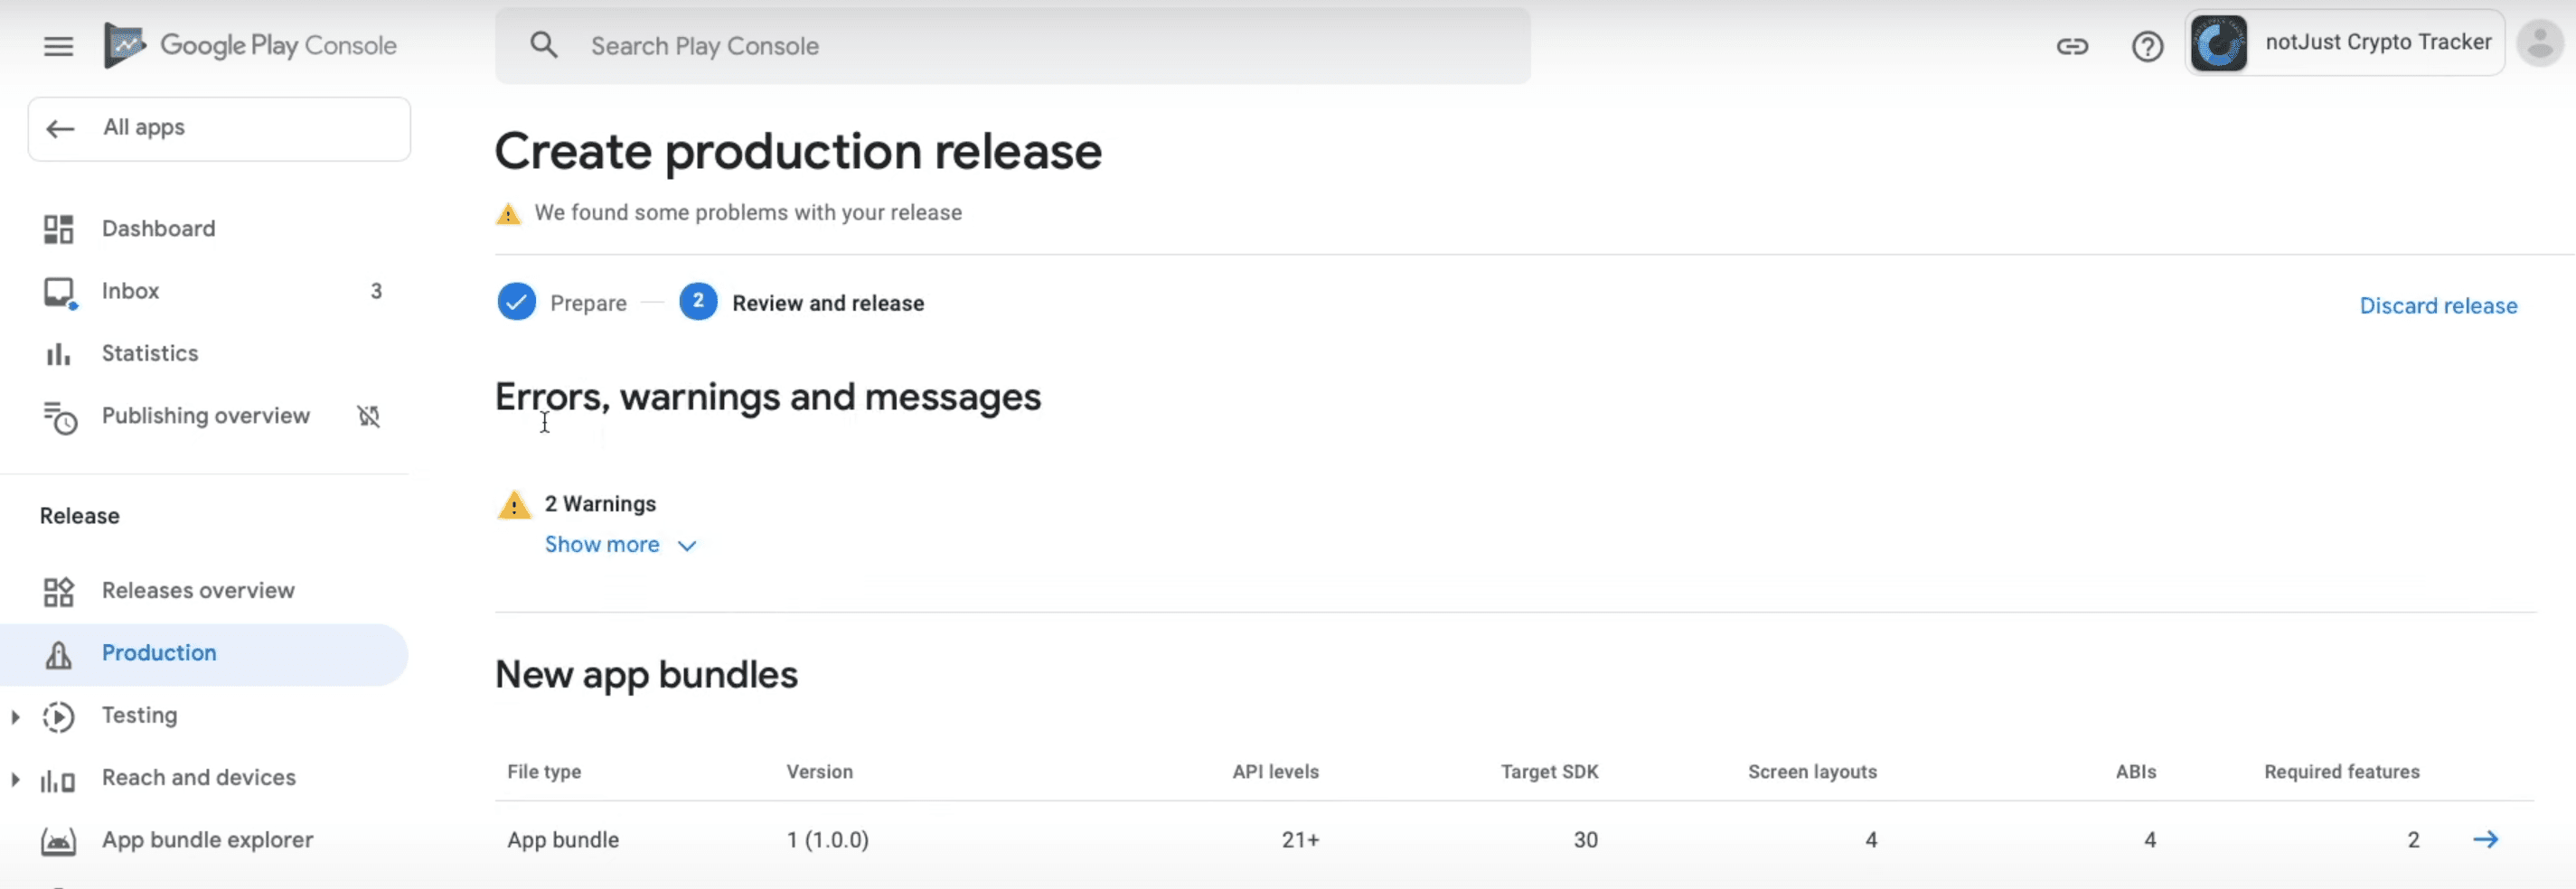Click the copy link icon in toolbar

tap(2072, 45)
